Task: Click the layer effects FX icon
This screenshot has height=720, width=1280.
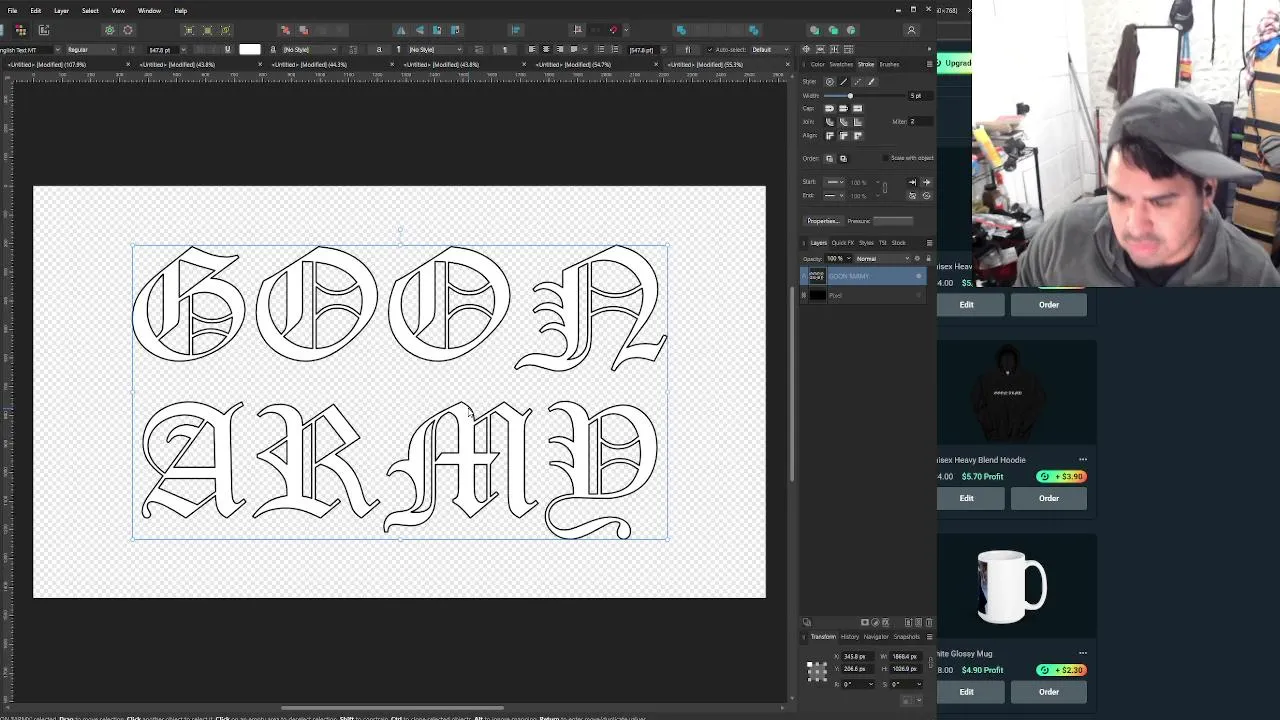Action: coord(885,623)
